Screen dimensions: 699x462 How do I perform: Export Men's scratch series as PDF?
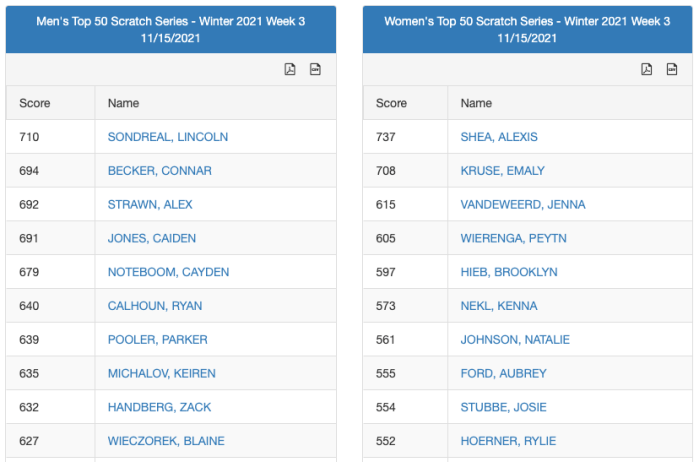click(290, 69)
